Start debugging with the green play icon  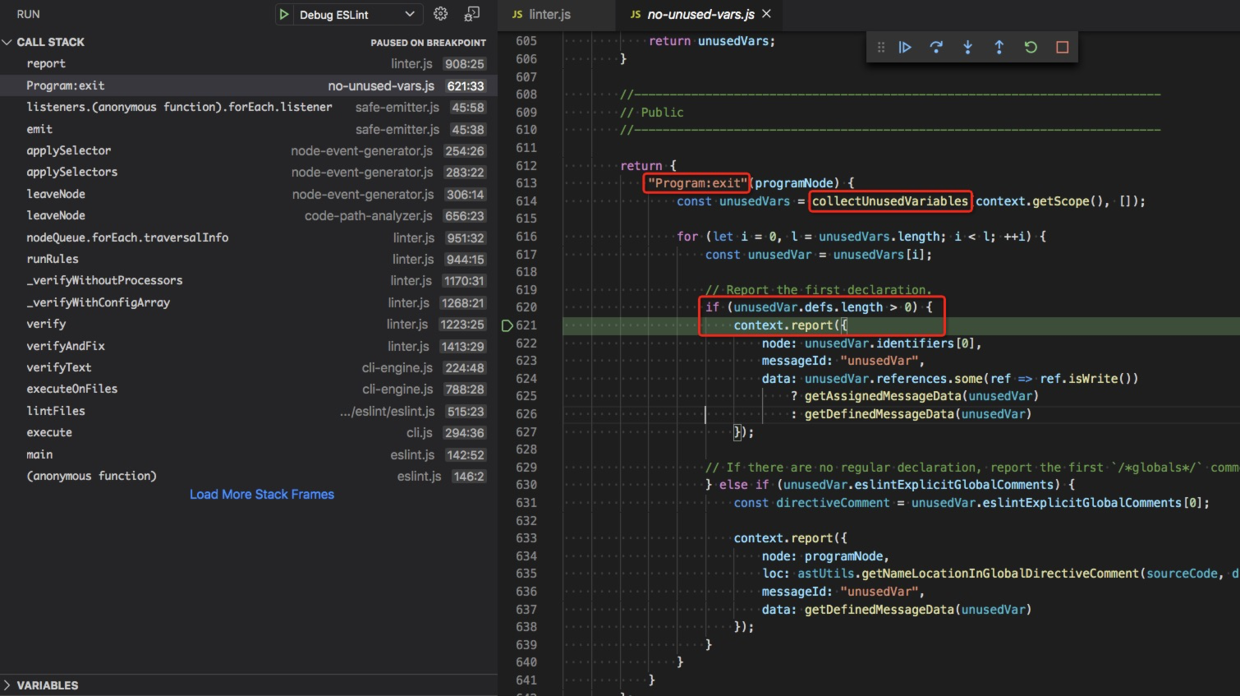click(x=284, y=14)
